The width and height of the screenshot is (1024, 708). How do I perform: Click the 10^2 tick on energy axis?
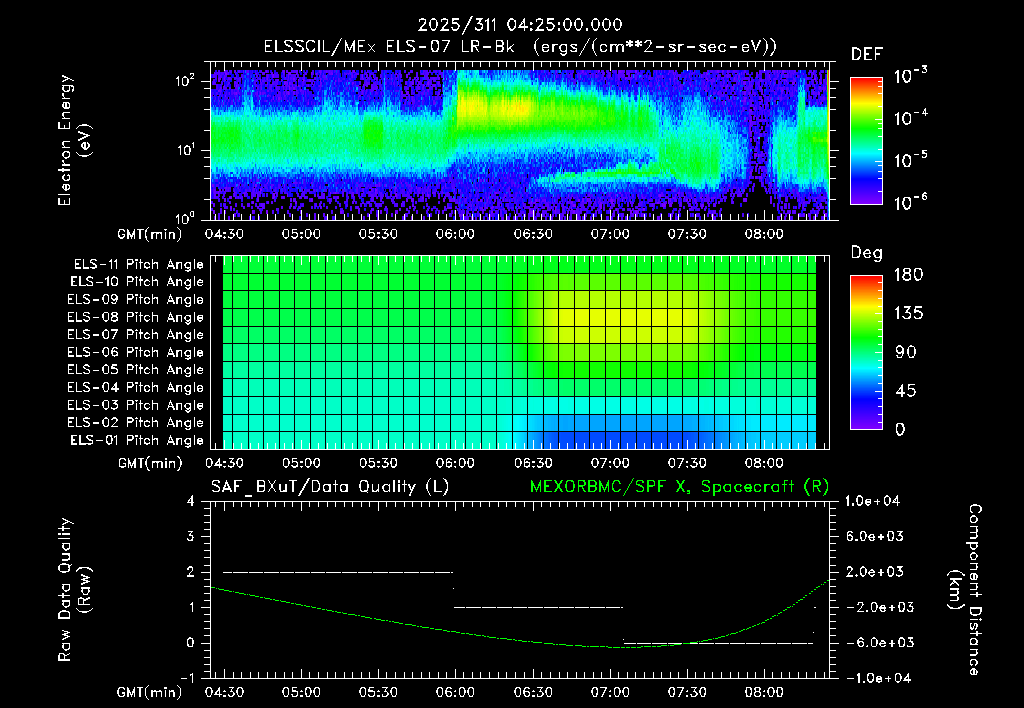[x=185, y=82]
